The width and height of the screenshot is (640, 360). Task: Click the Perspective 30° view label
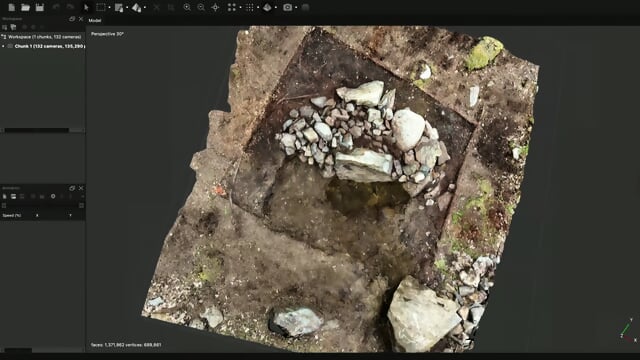(x=107, y=34)
